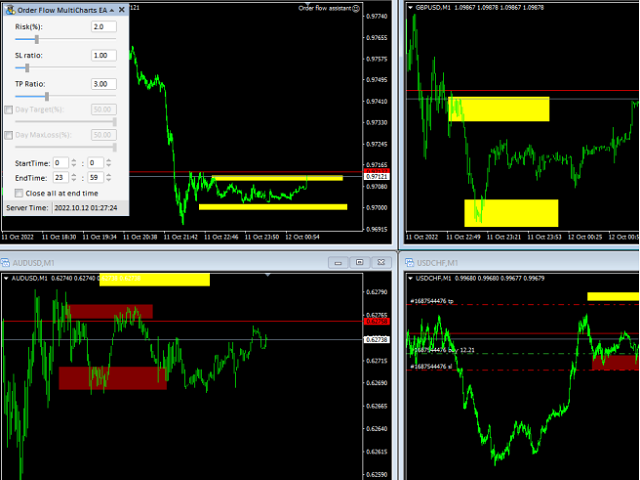Click the Server Time value 2022.10.12 01:27:24
Image resolution: width=640 pixels, height=480 pixels.
pyautogui.click(x=86, y=208)
